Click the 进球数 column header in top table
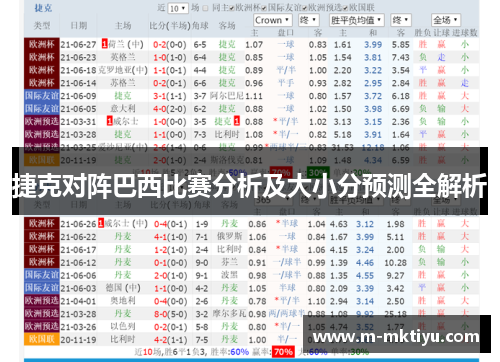Image resolution: width=500 pixels, height=362 pixels. pos(465,33)
